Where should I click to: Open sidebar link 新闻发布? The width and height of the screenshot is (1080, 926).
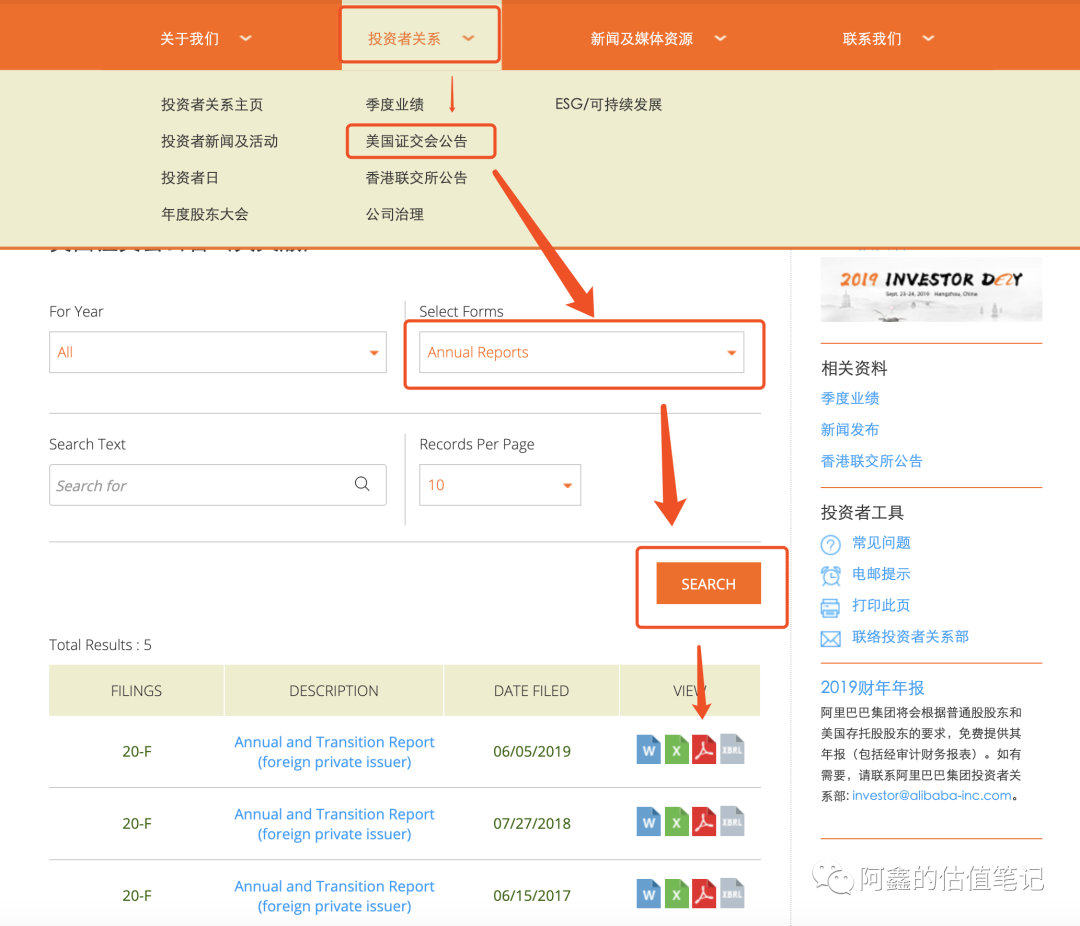(850, 430)
